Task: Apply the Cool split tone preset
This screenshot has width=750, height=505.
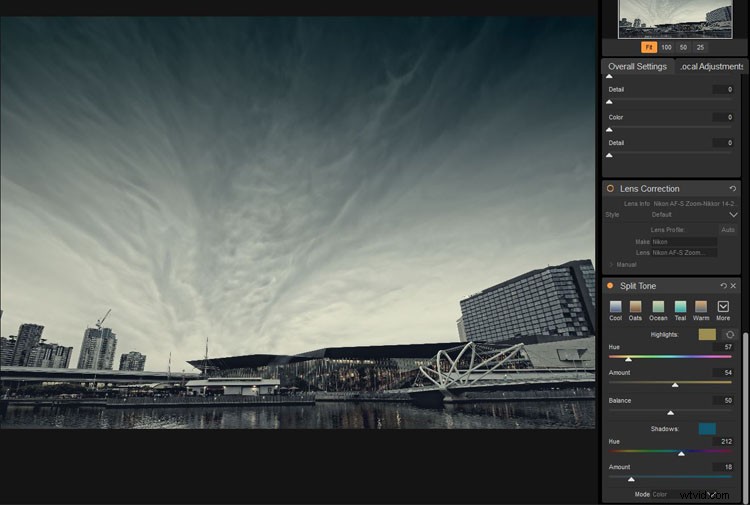Action: 616,310
